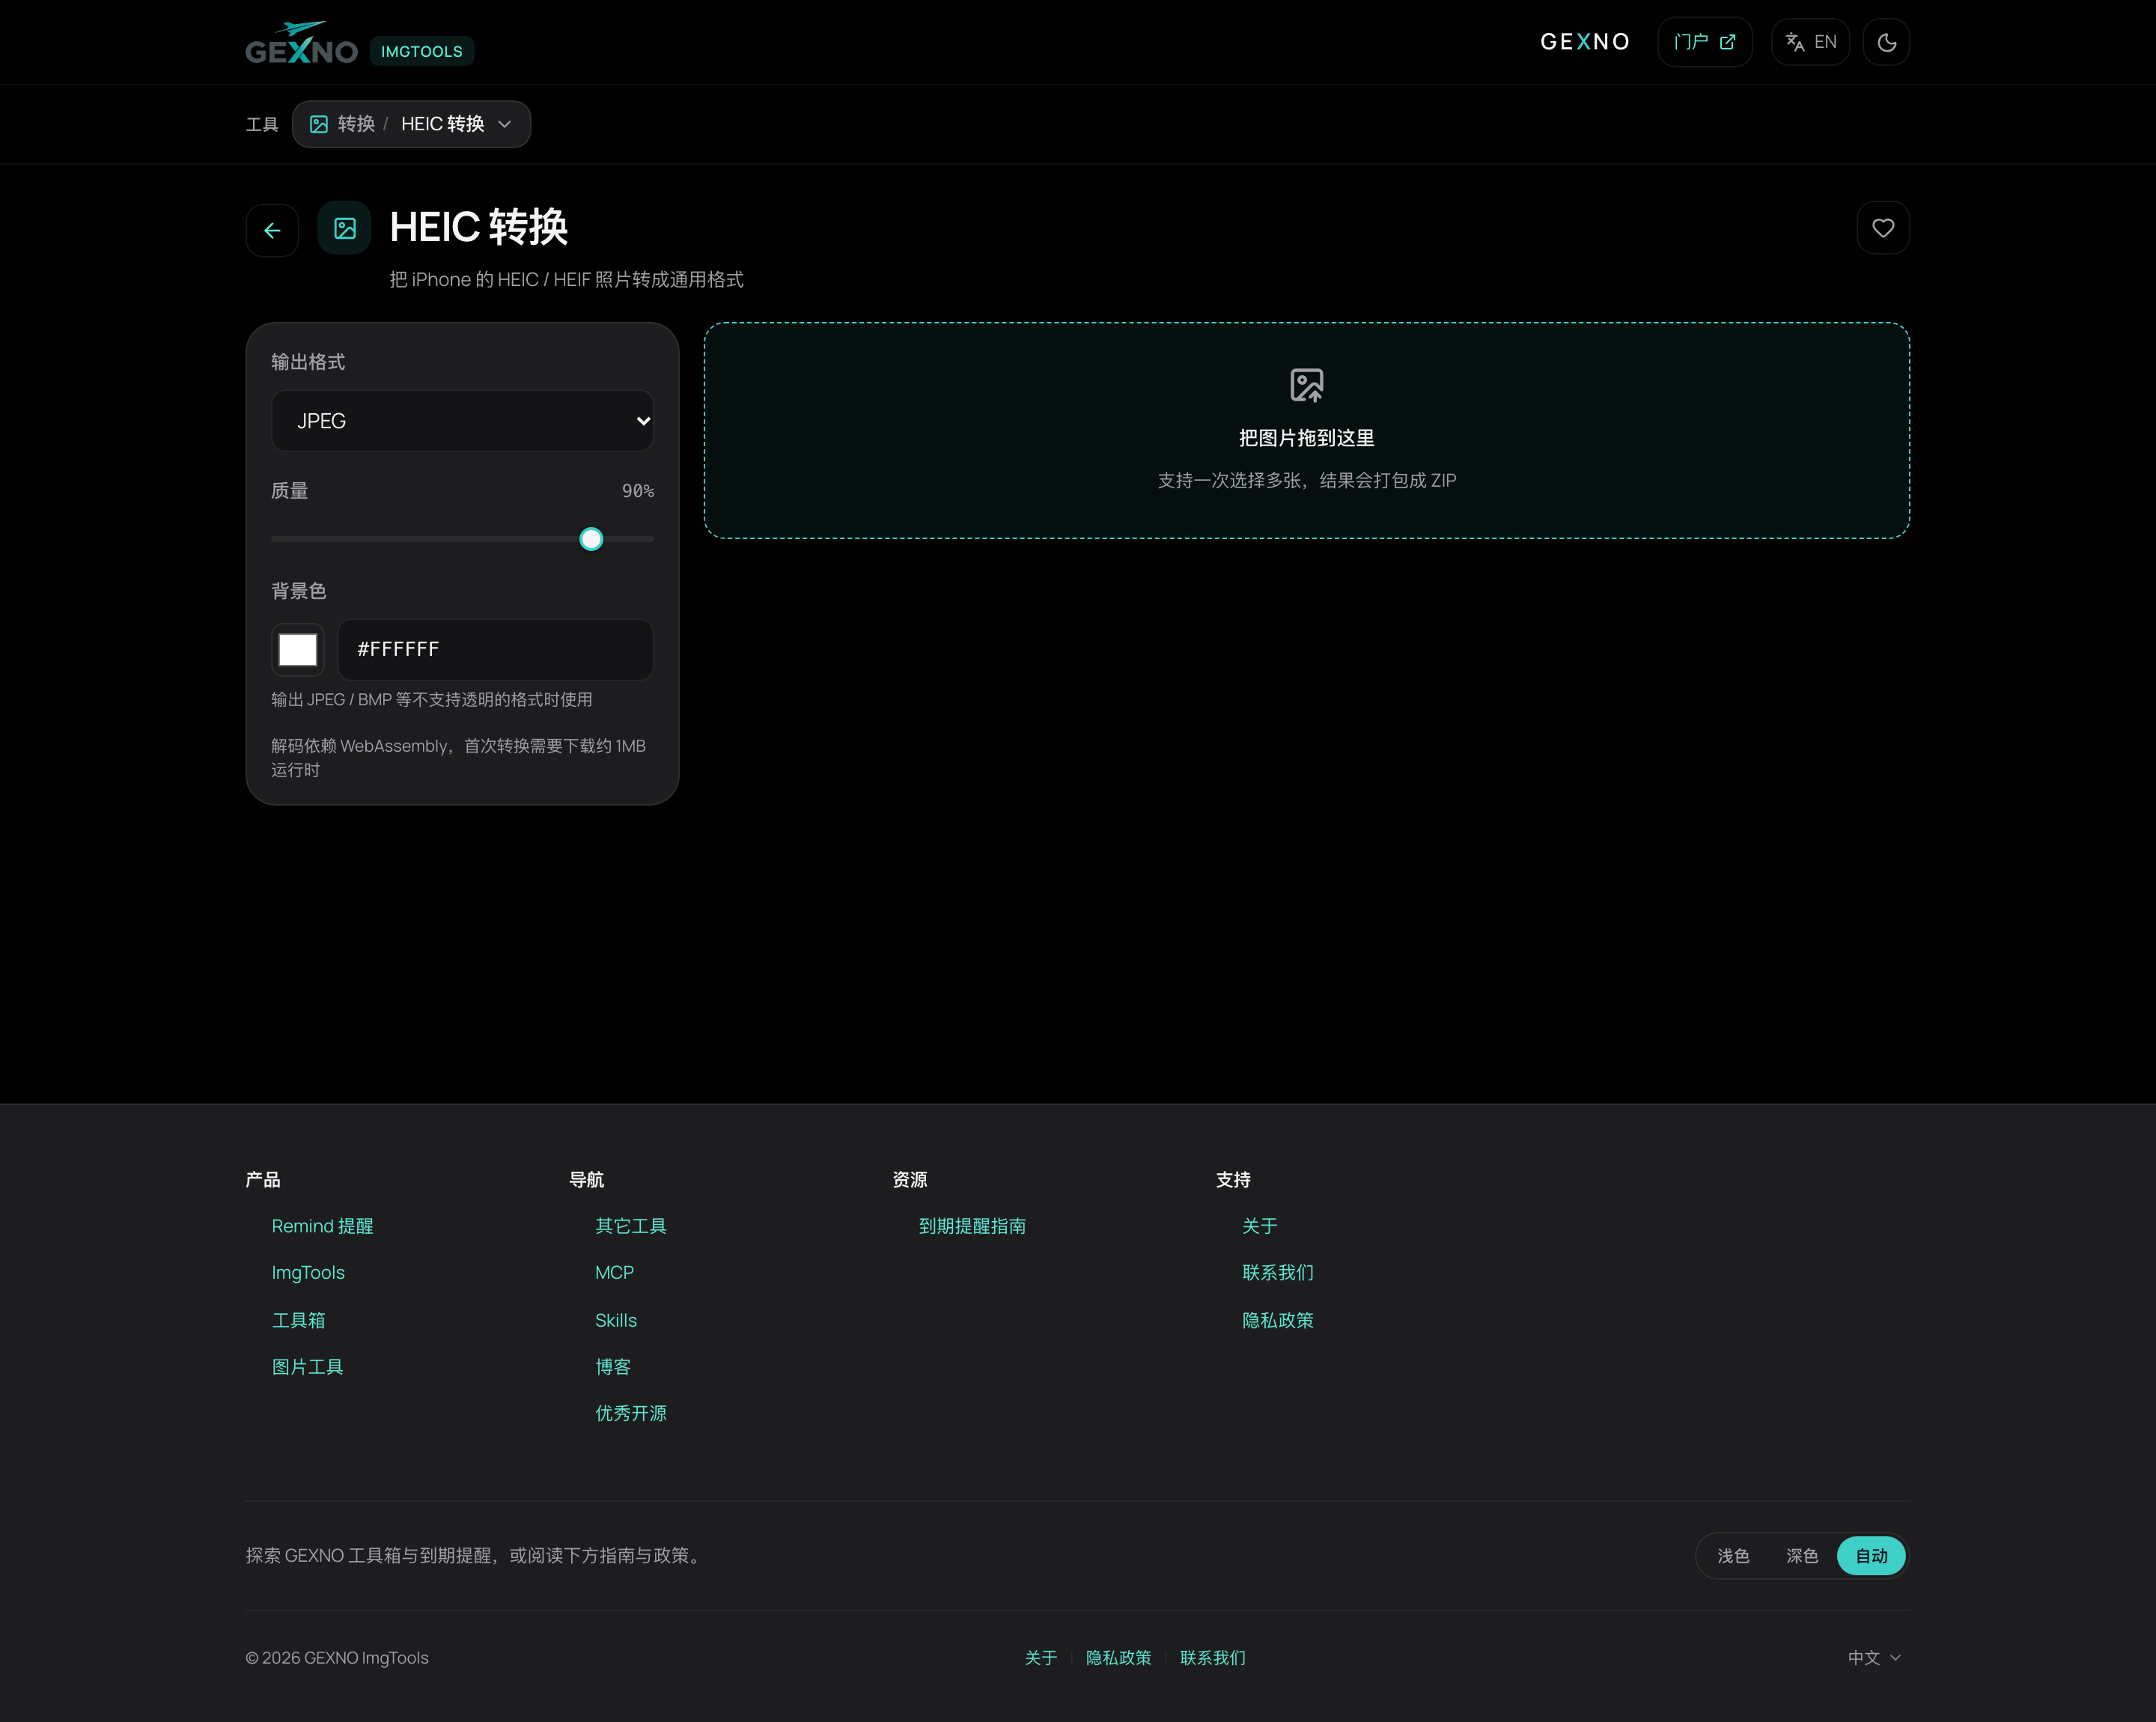Screen dimensions: 2156x1722
Task: Click the 90% quality value text
Action: (638, 491)
